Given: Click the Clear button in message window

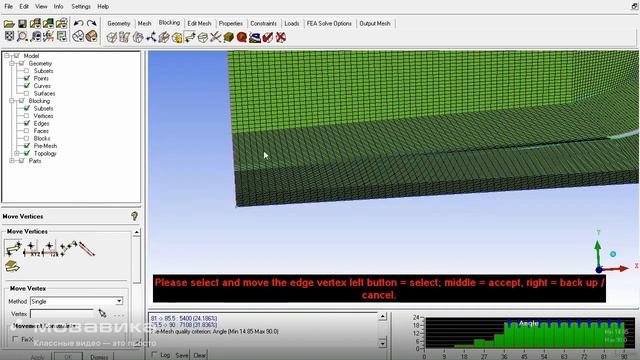Looking at the screenshot, I should pyautogui.click(x=200, y=355).
